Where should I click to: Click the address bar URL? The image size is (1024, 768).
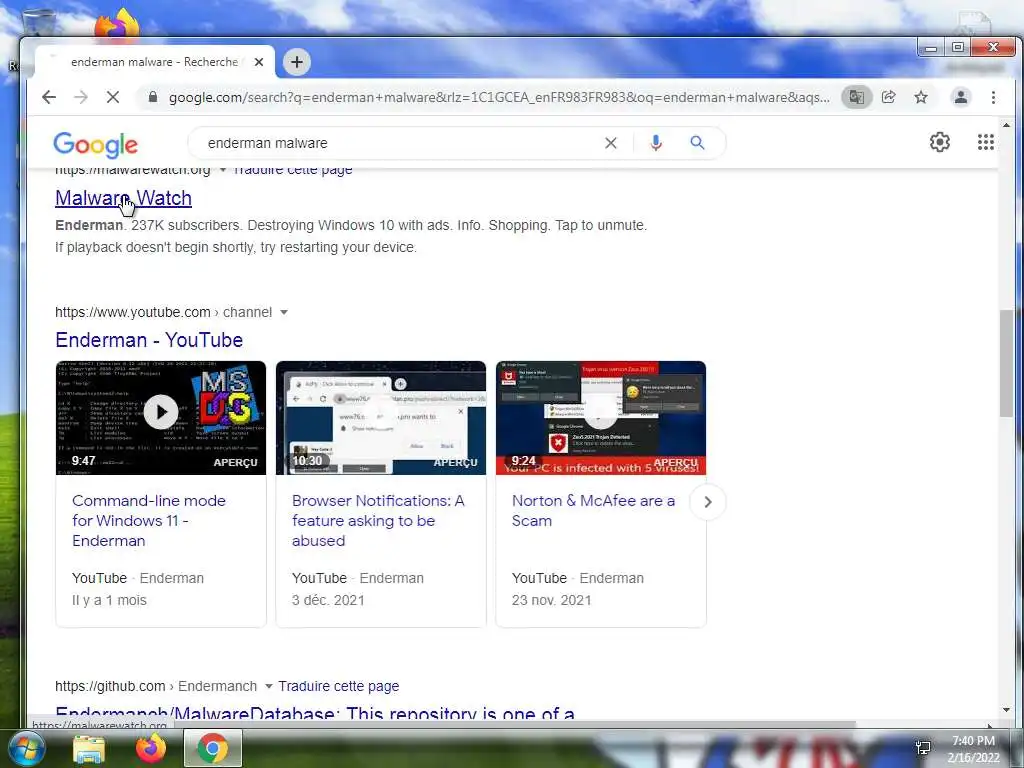click(x=499, y=97)
